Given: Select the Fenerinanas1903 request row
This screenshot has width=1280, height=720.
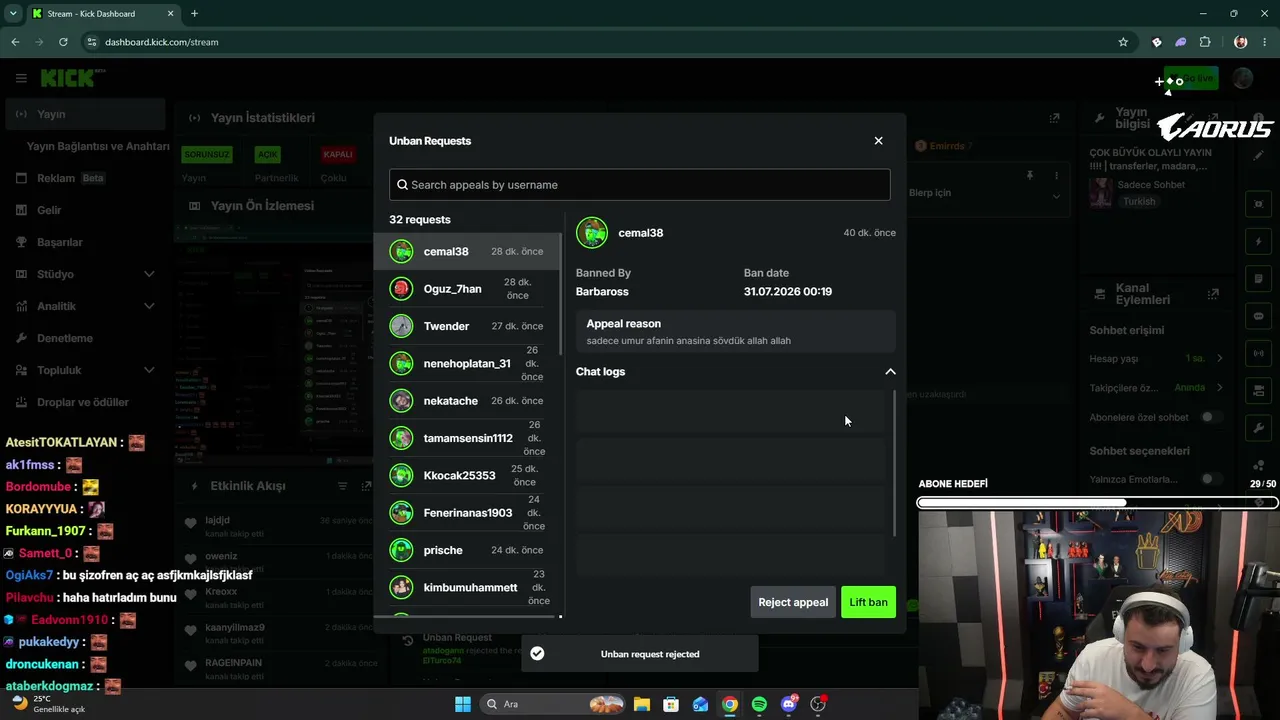Looking at the screenshot, I should [x=467, y=513].
